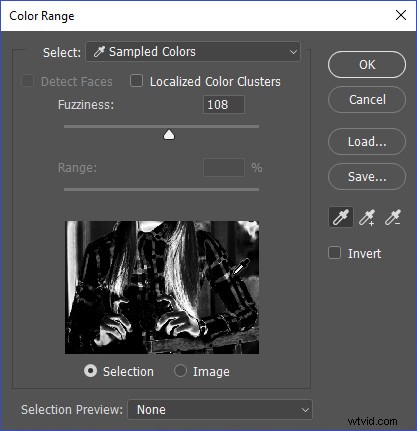
Task: Enable Localized Color Clusters checkbox
Action: point(136,81)
